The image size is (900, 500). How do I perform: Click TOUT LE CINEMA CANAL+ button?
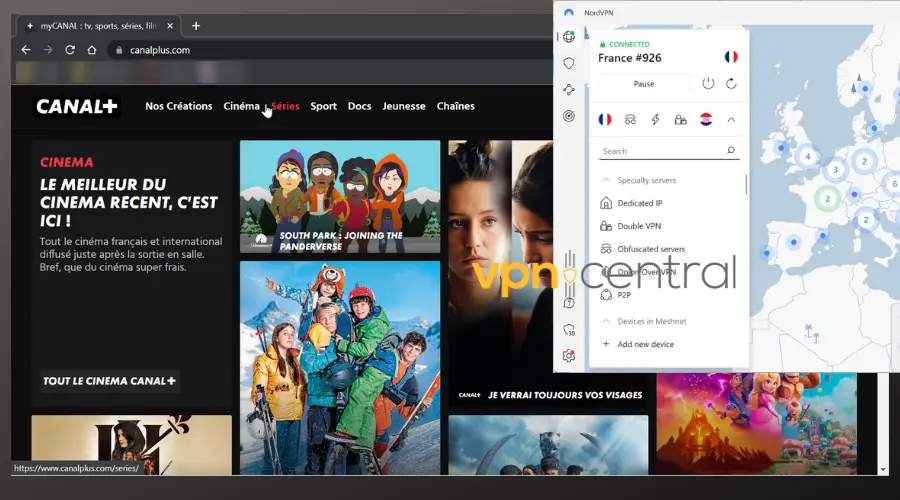coord(109,381)
